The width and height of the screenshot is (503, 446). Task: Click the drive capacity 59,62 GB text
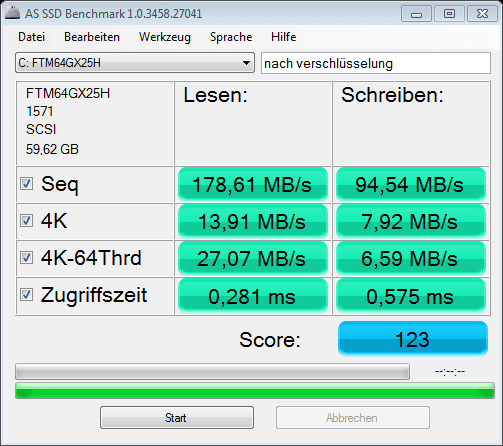52,149
